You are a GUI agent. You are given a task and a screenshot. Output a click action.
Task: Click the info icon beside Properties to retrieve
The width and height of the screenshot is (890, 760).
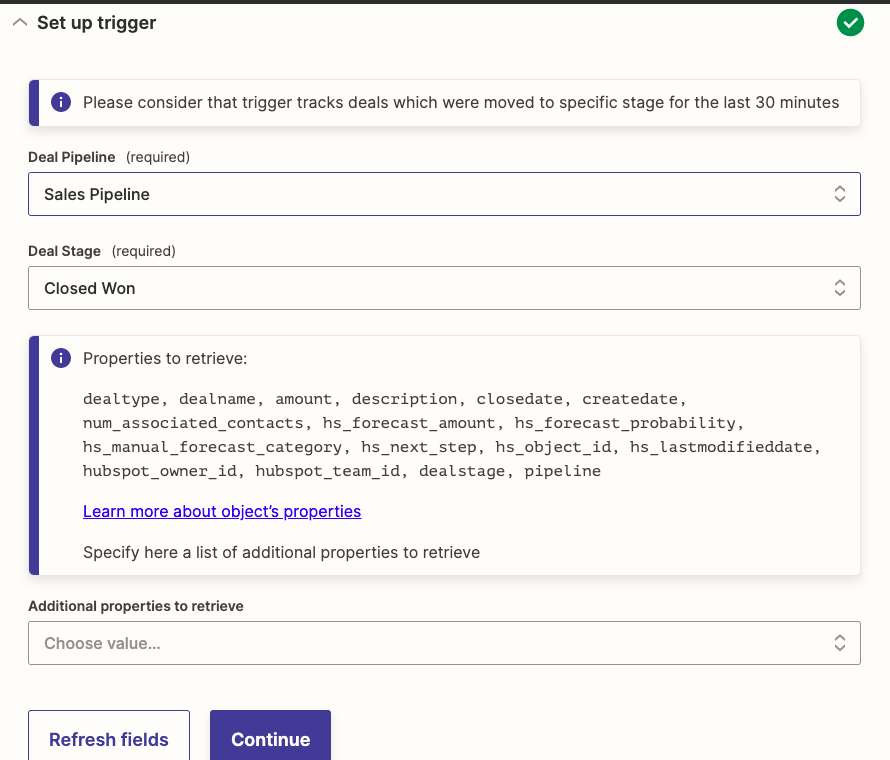pyautogui.click(x=61, y=358)
